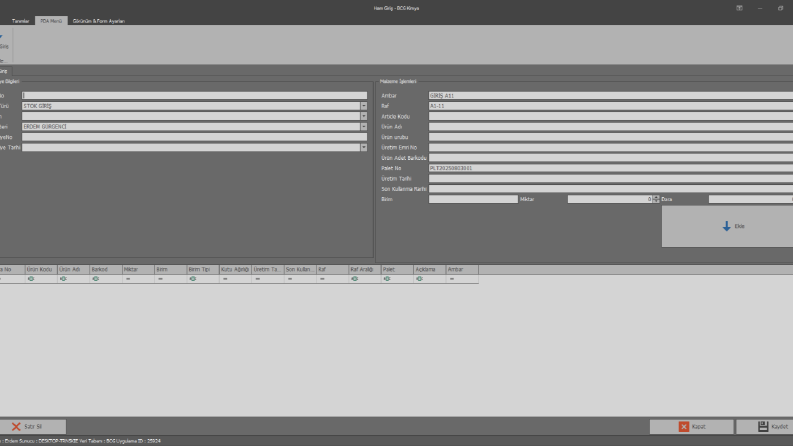The image size is (793, 446).
Task: Click the Üretim Emri No field
Action: click(611, 147)
